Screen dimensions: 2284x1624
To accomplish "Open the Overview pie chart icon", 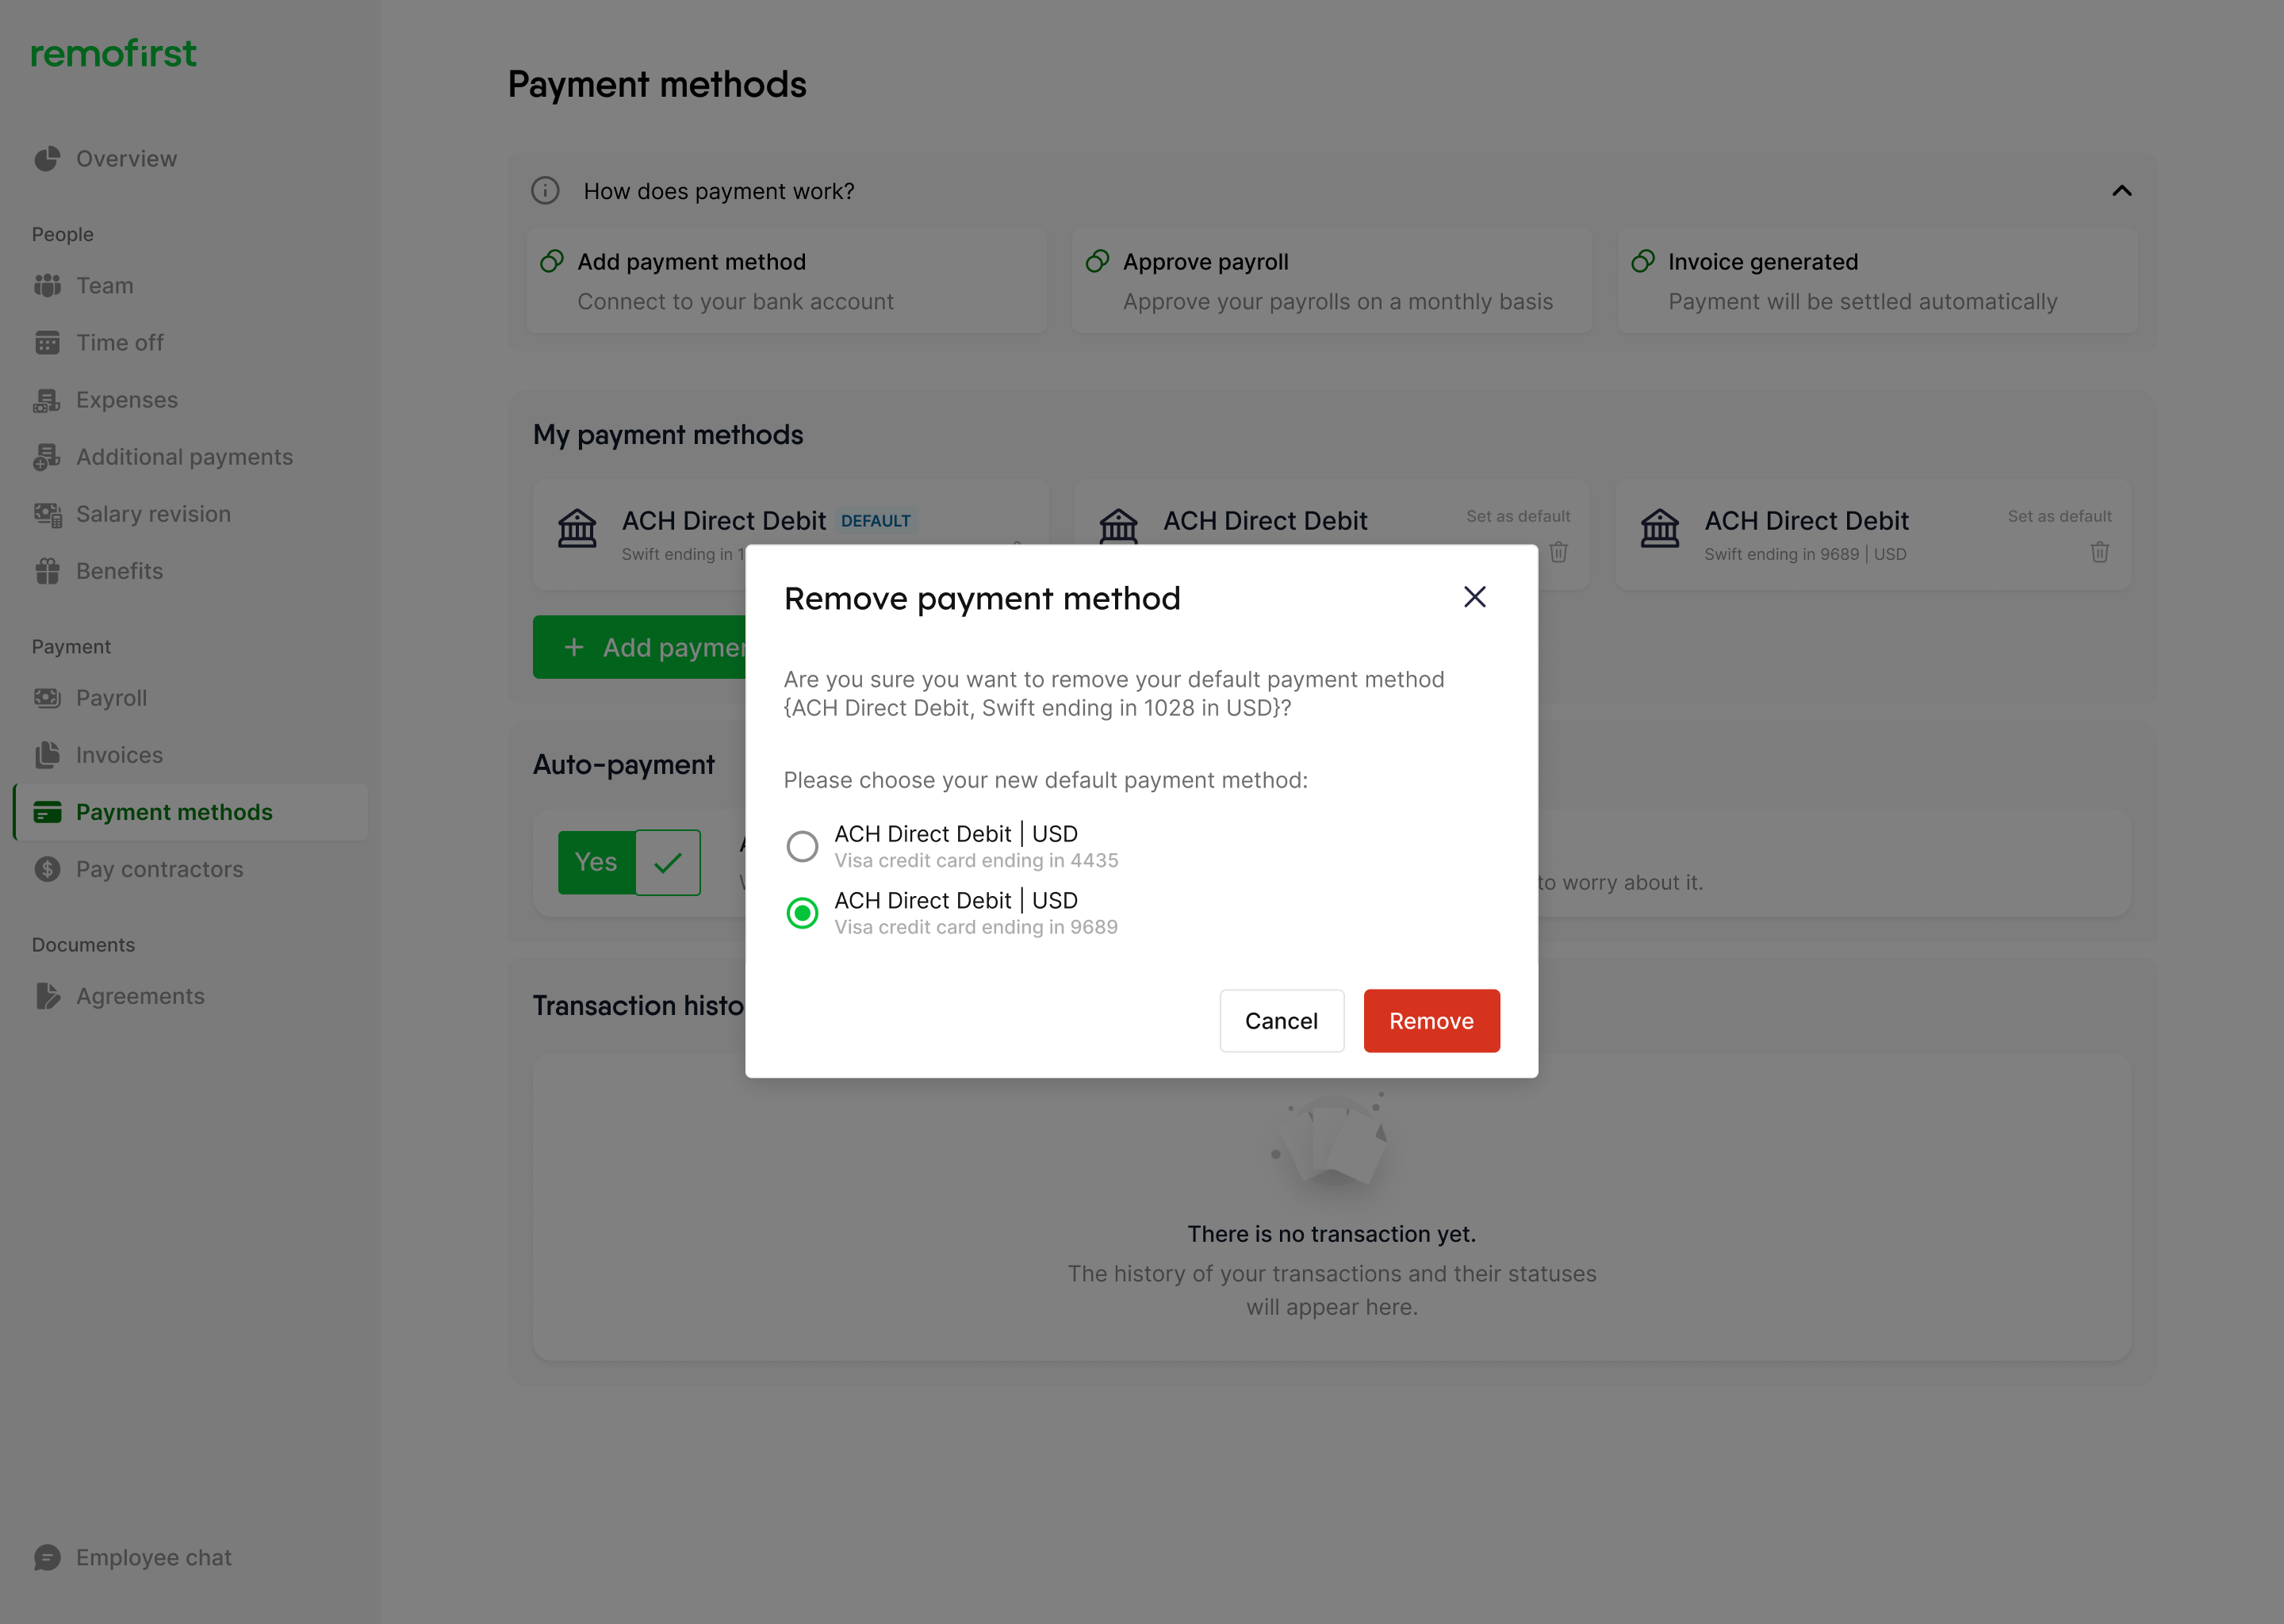I will point(47,159).
